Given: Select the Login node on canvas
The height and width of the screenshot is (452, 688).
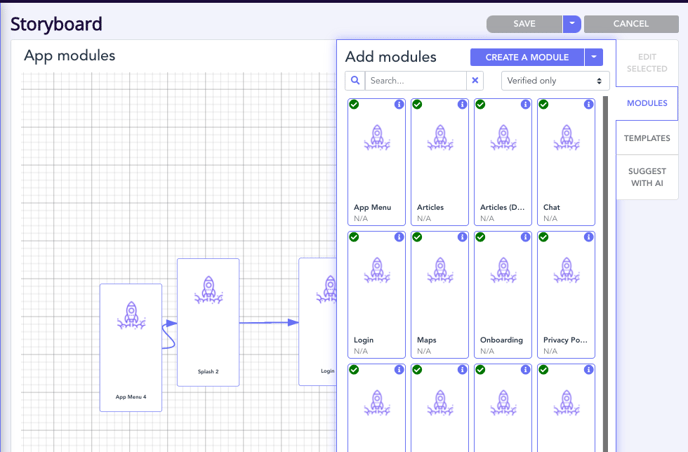Looking at the screenshot, I should (x=318, y=321).
